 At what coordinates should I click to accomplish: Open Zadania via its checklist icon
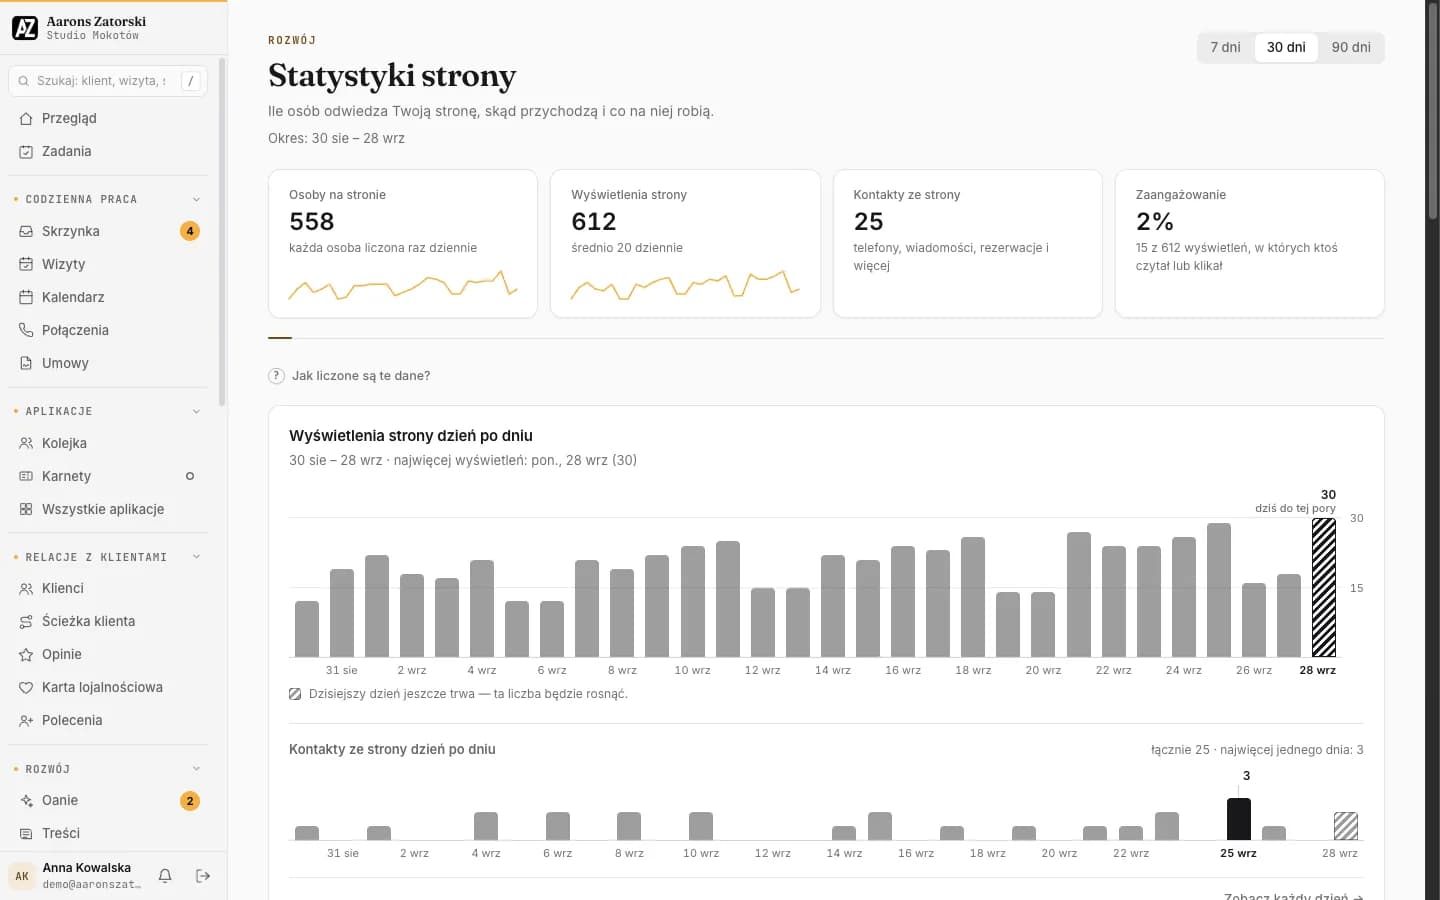pyautogui.click(x=26, y=151)
